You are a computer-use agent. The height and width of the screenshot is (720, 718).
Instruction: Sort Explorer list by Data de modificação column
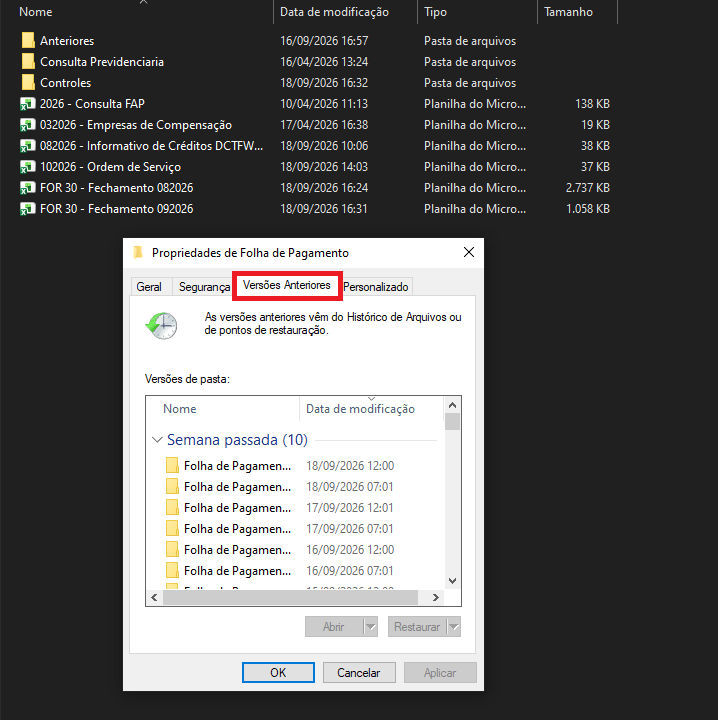tap(334, 12)
